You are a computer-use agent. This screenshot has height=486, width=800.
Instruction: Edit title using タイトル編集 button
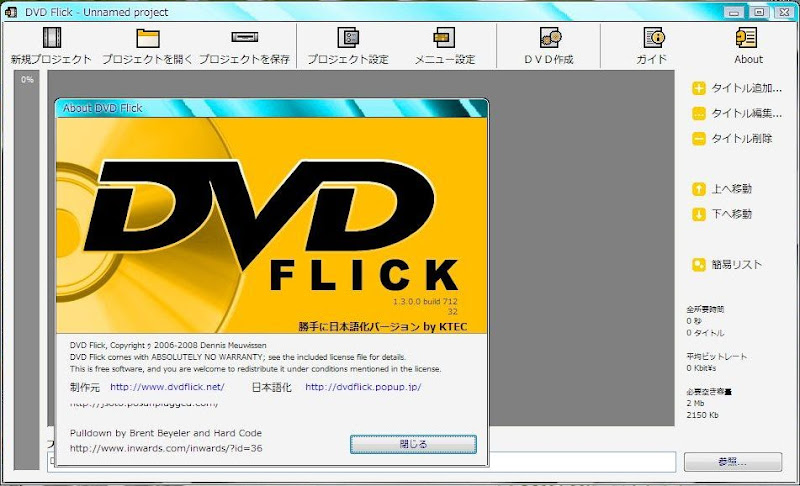point(736,113)
